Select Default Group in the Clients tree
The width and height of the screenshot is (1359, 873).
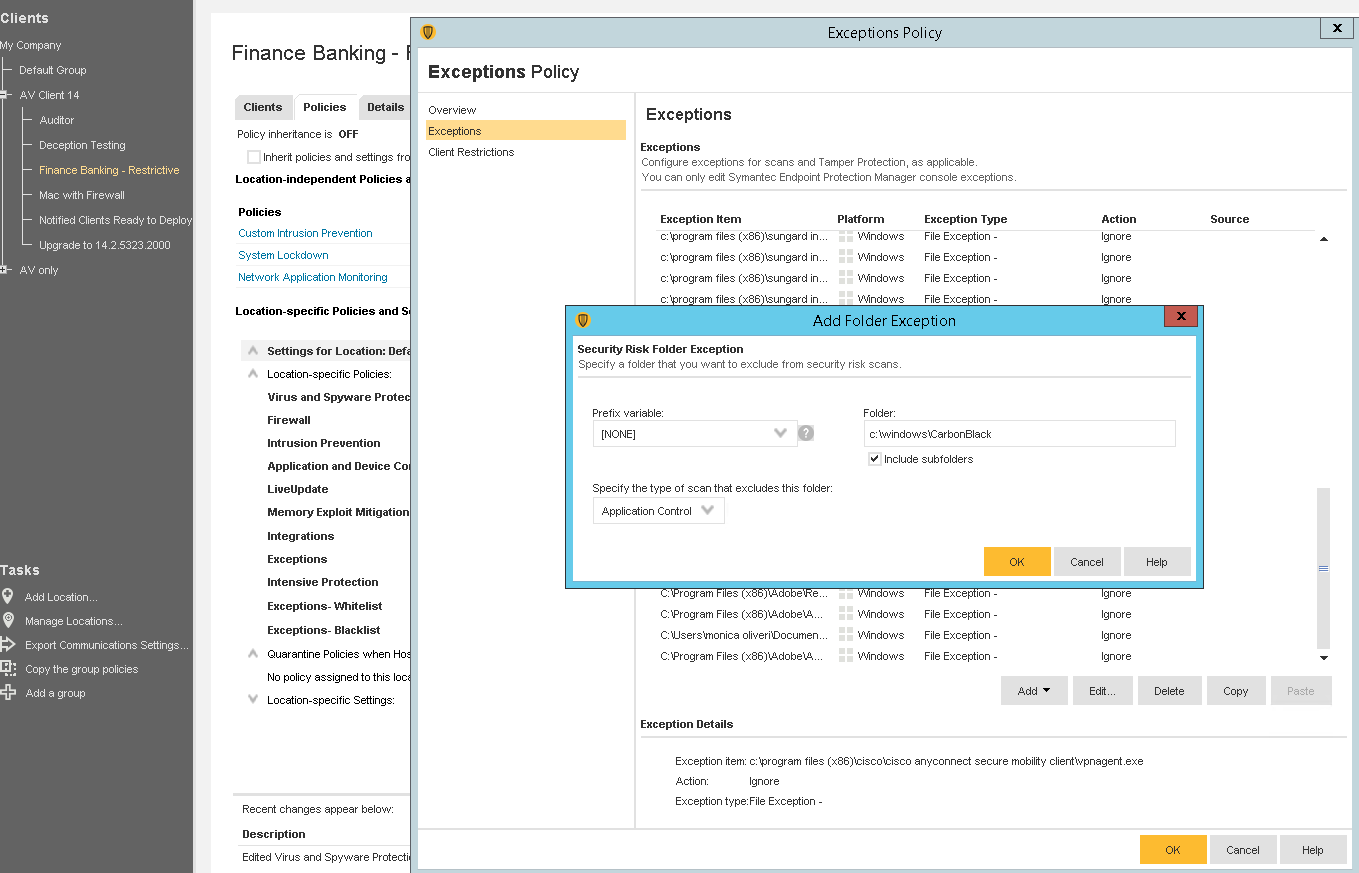pos(52,70)
